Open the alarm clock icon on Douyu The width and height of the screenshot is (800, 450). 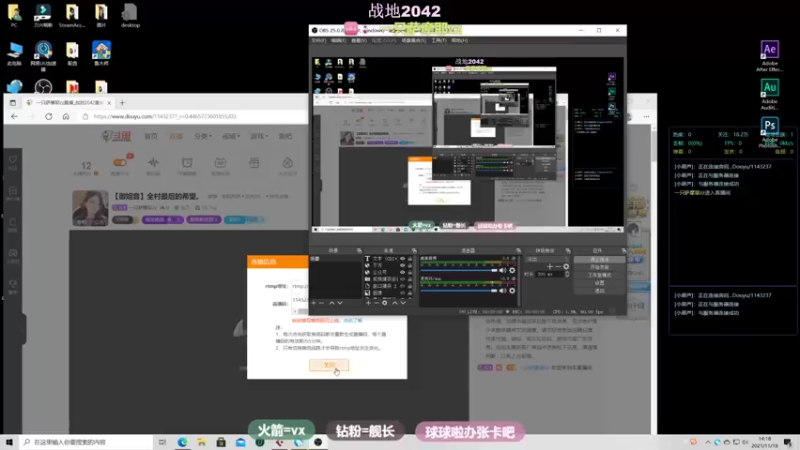click(187, 164)
